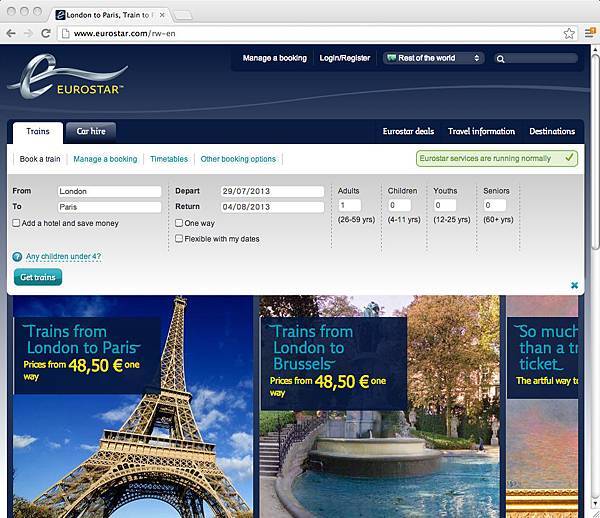Viewport: 600px width, 518px height.
Task: Close the London to Paris browser tab
Action: 162,15
